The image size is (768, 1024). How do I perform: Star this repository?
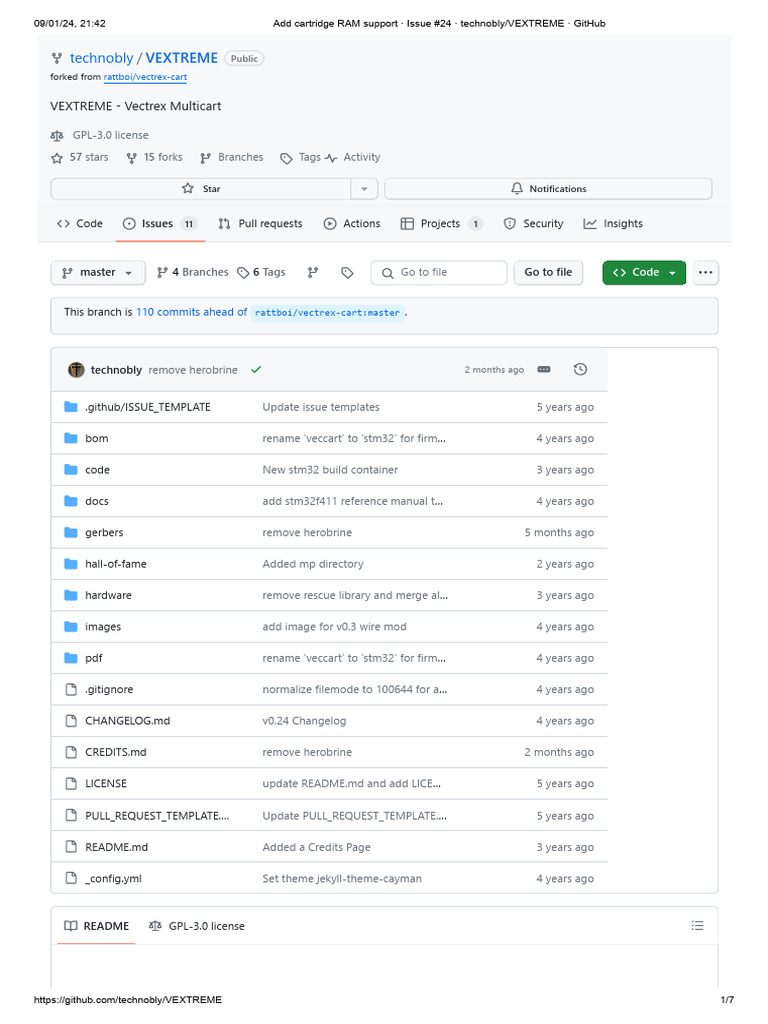[200, 189]
